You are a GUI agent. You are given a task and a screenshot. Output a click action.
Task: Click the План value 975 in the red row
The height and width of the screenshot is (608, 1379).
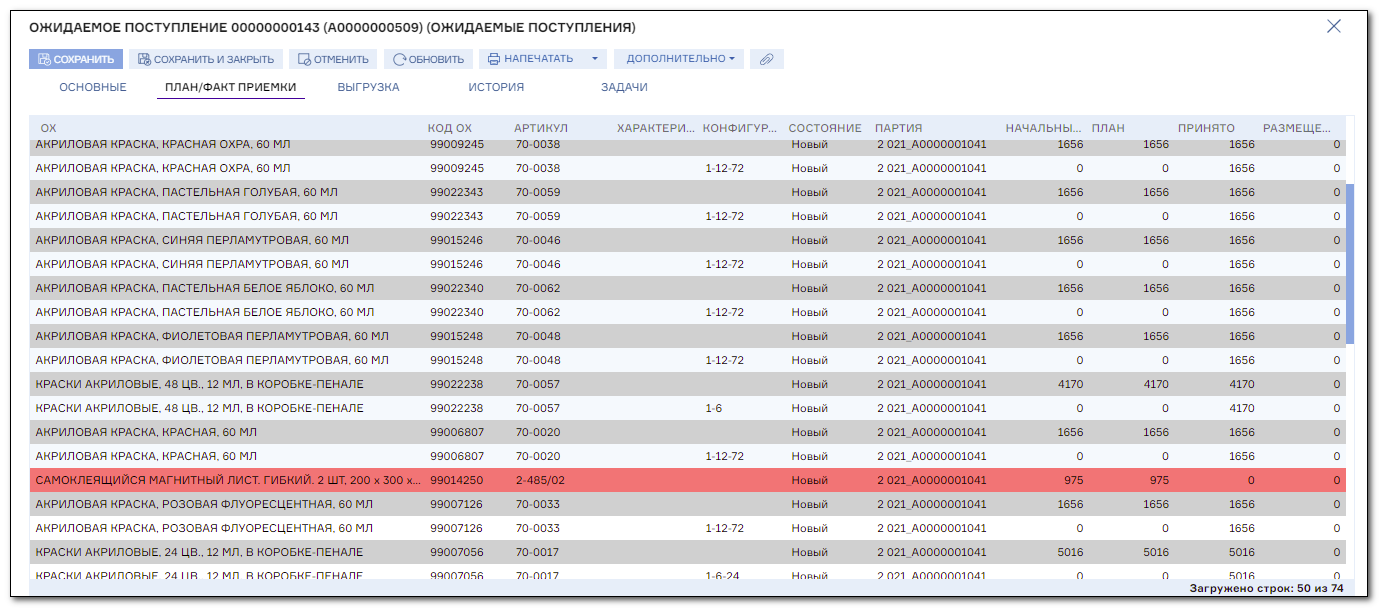point(1159,480)
